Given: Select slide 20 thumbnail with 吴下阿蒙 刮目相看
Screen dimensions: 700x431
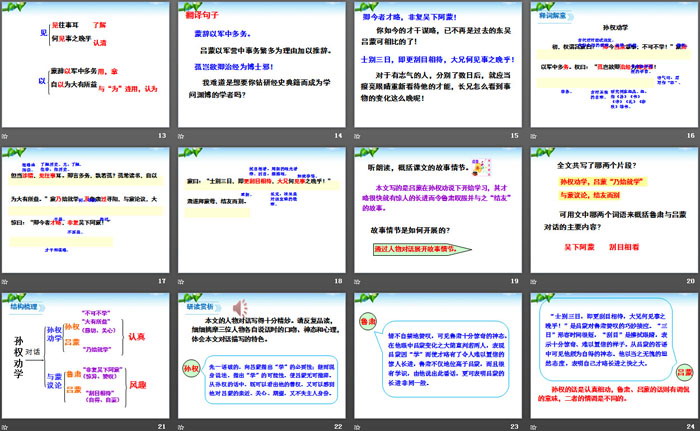Looking at the screenshot, I should pos(614,210).
